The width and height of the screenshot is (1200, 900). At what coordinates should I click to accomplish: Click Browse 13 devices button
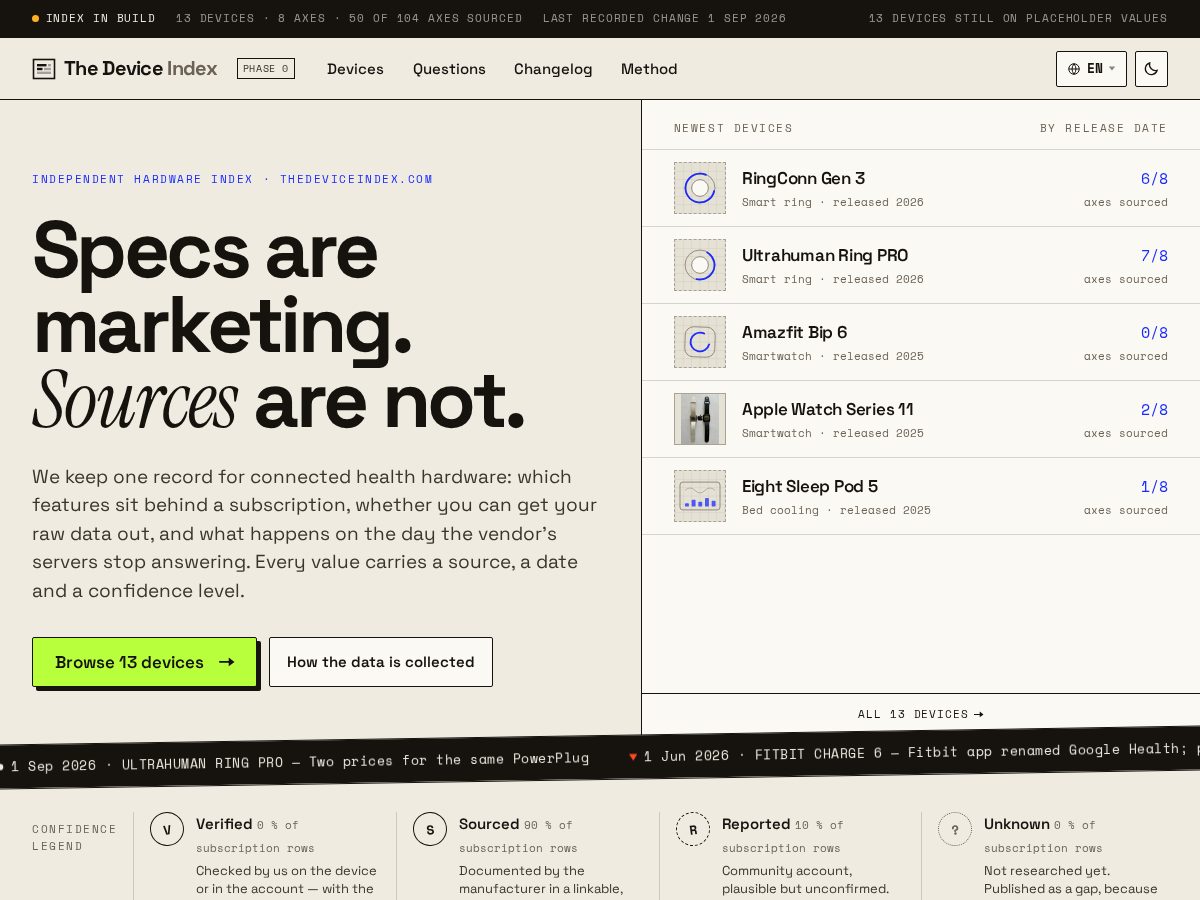pyautogui.click(x=144, y=662)
